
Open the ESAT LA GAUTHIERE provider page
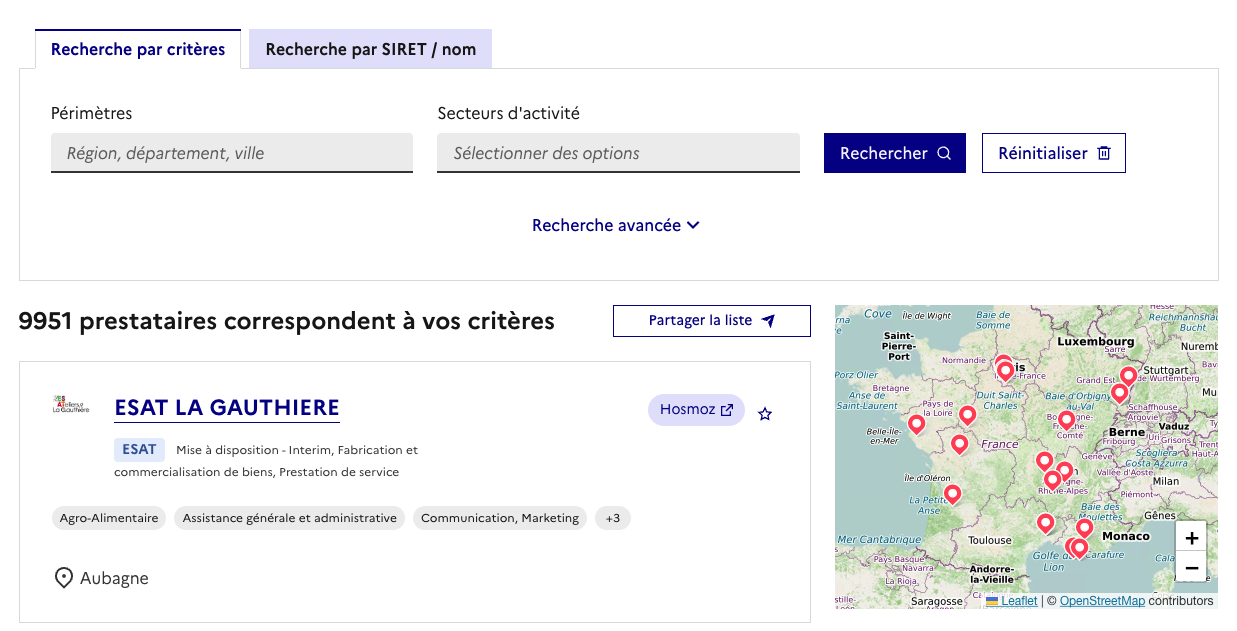click(x=226, y=408)
